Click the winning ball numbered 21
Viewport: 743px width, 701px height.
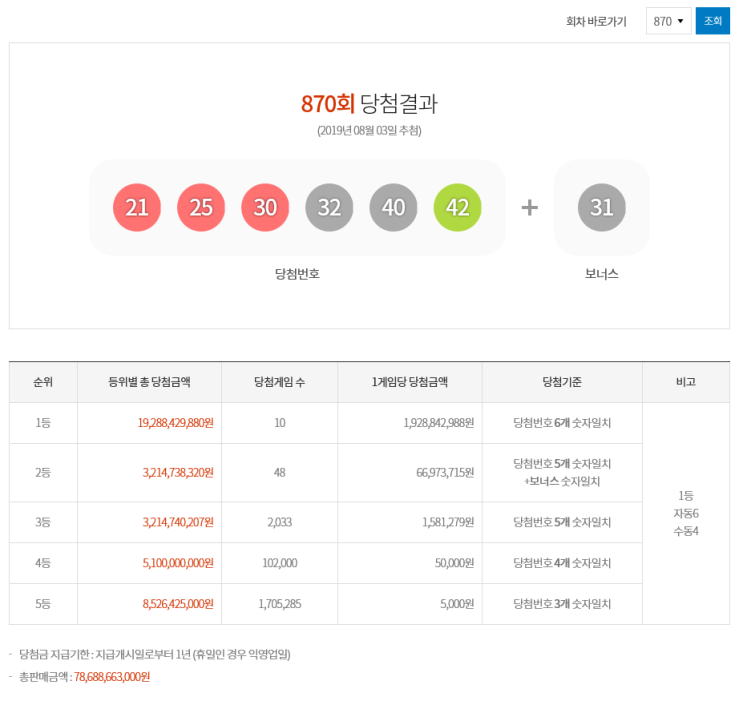pos(137,208)
